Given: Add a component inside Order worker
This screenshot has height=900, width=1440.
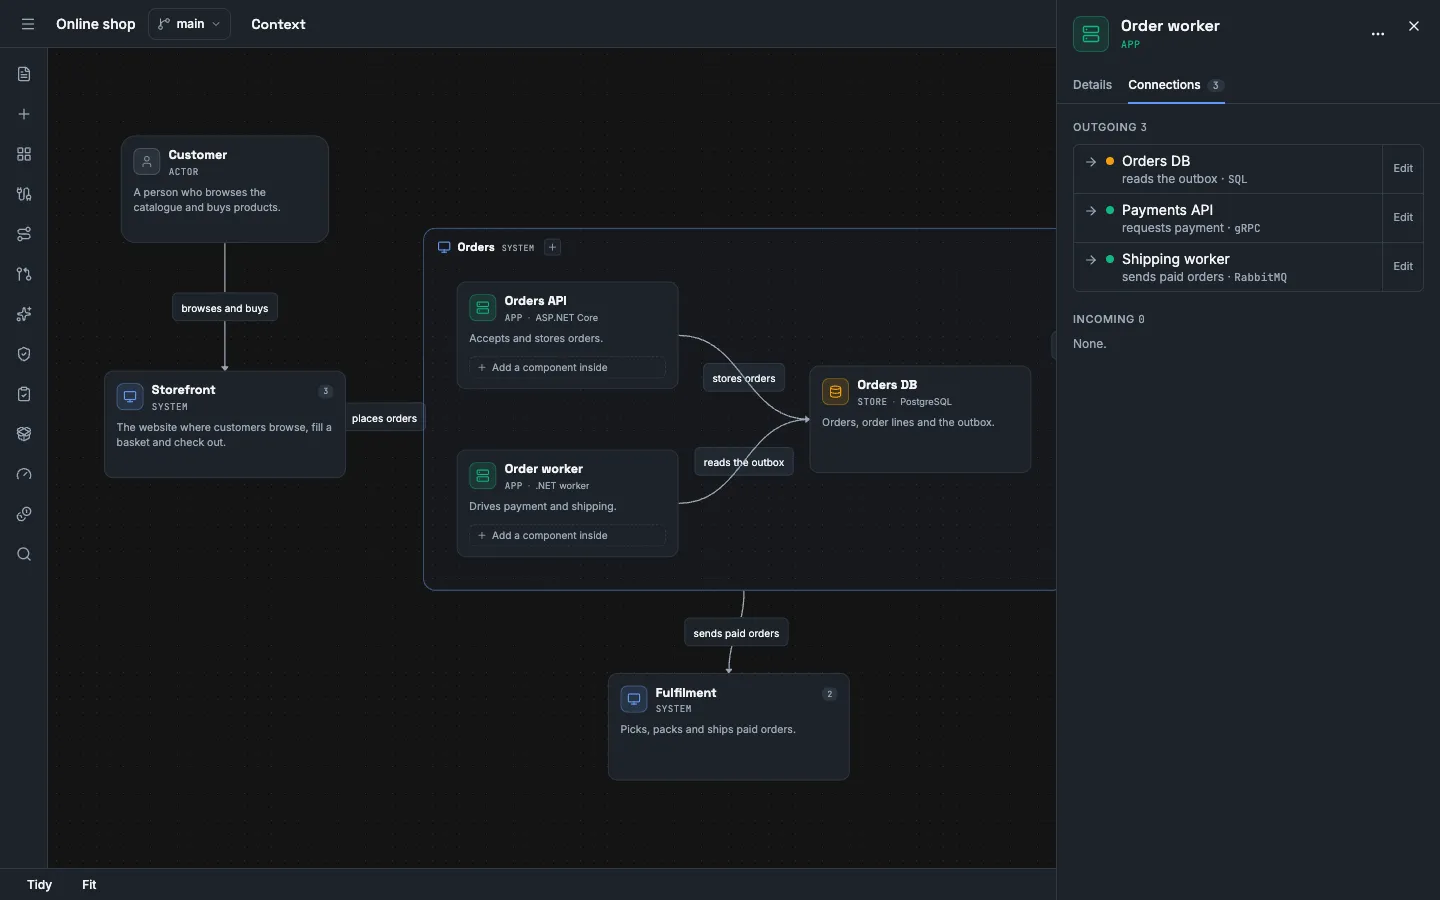Looking at the screenshot, I should click(567, 536).
